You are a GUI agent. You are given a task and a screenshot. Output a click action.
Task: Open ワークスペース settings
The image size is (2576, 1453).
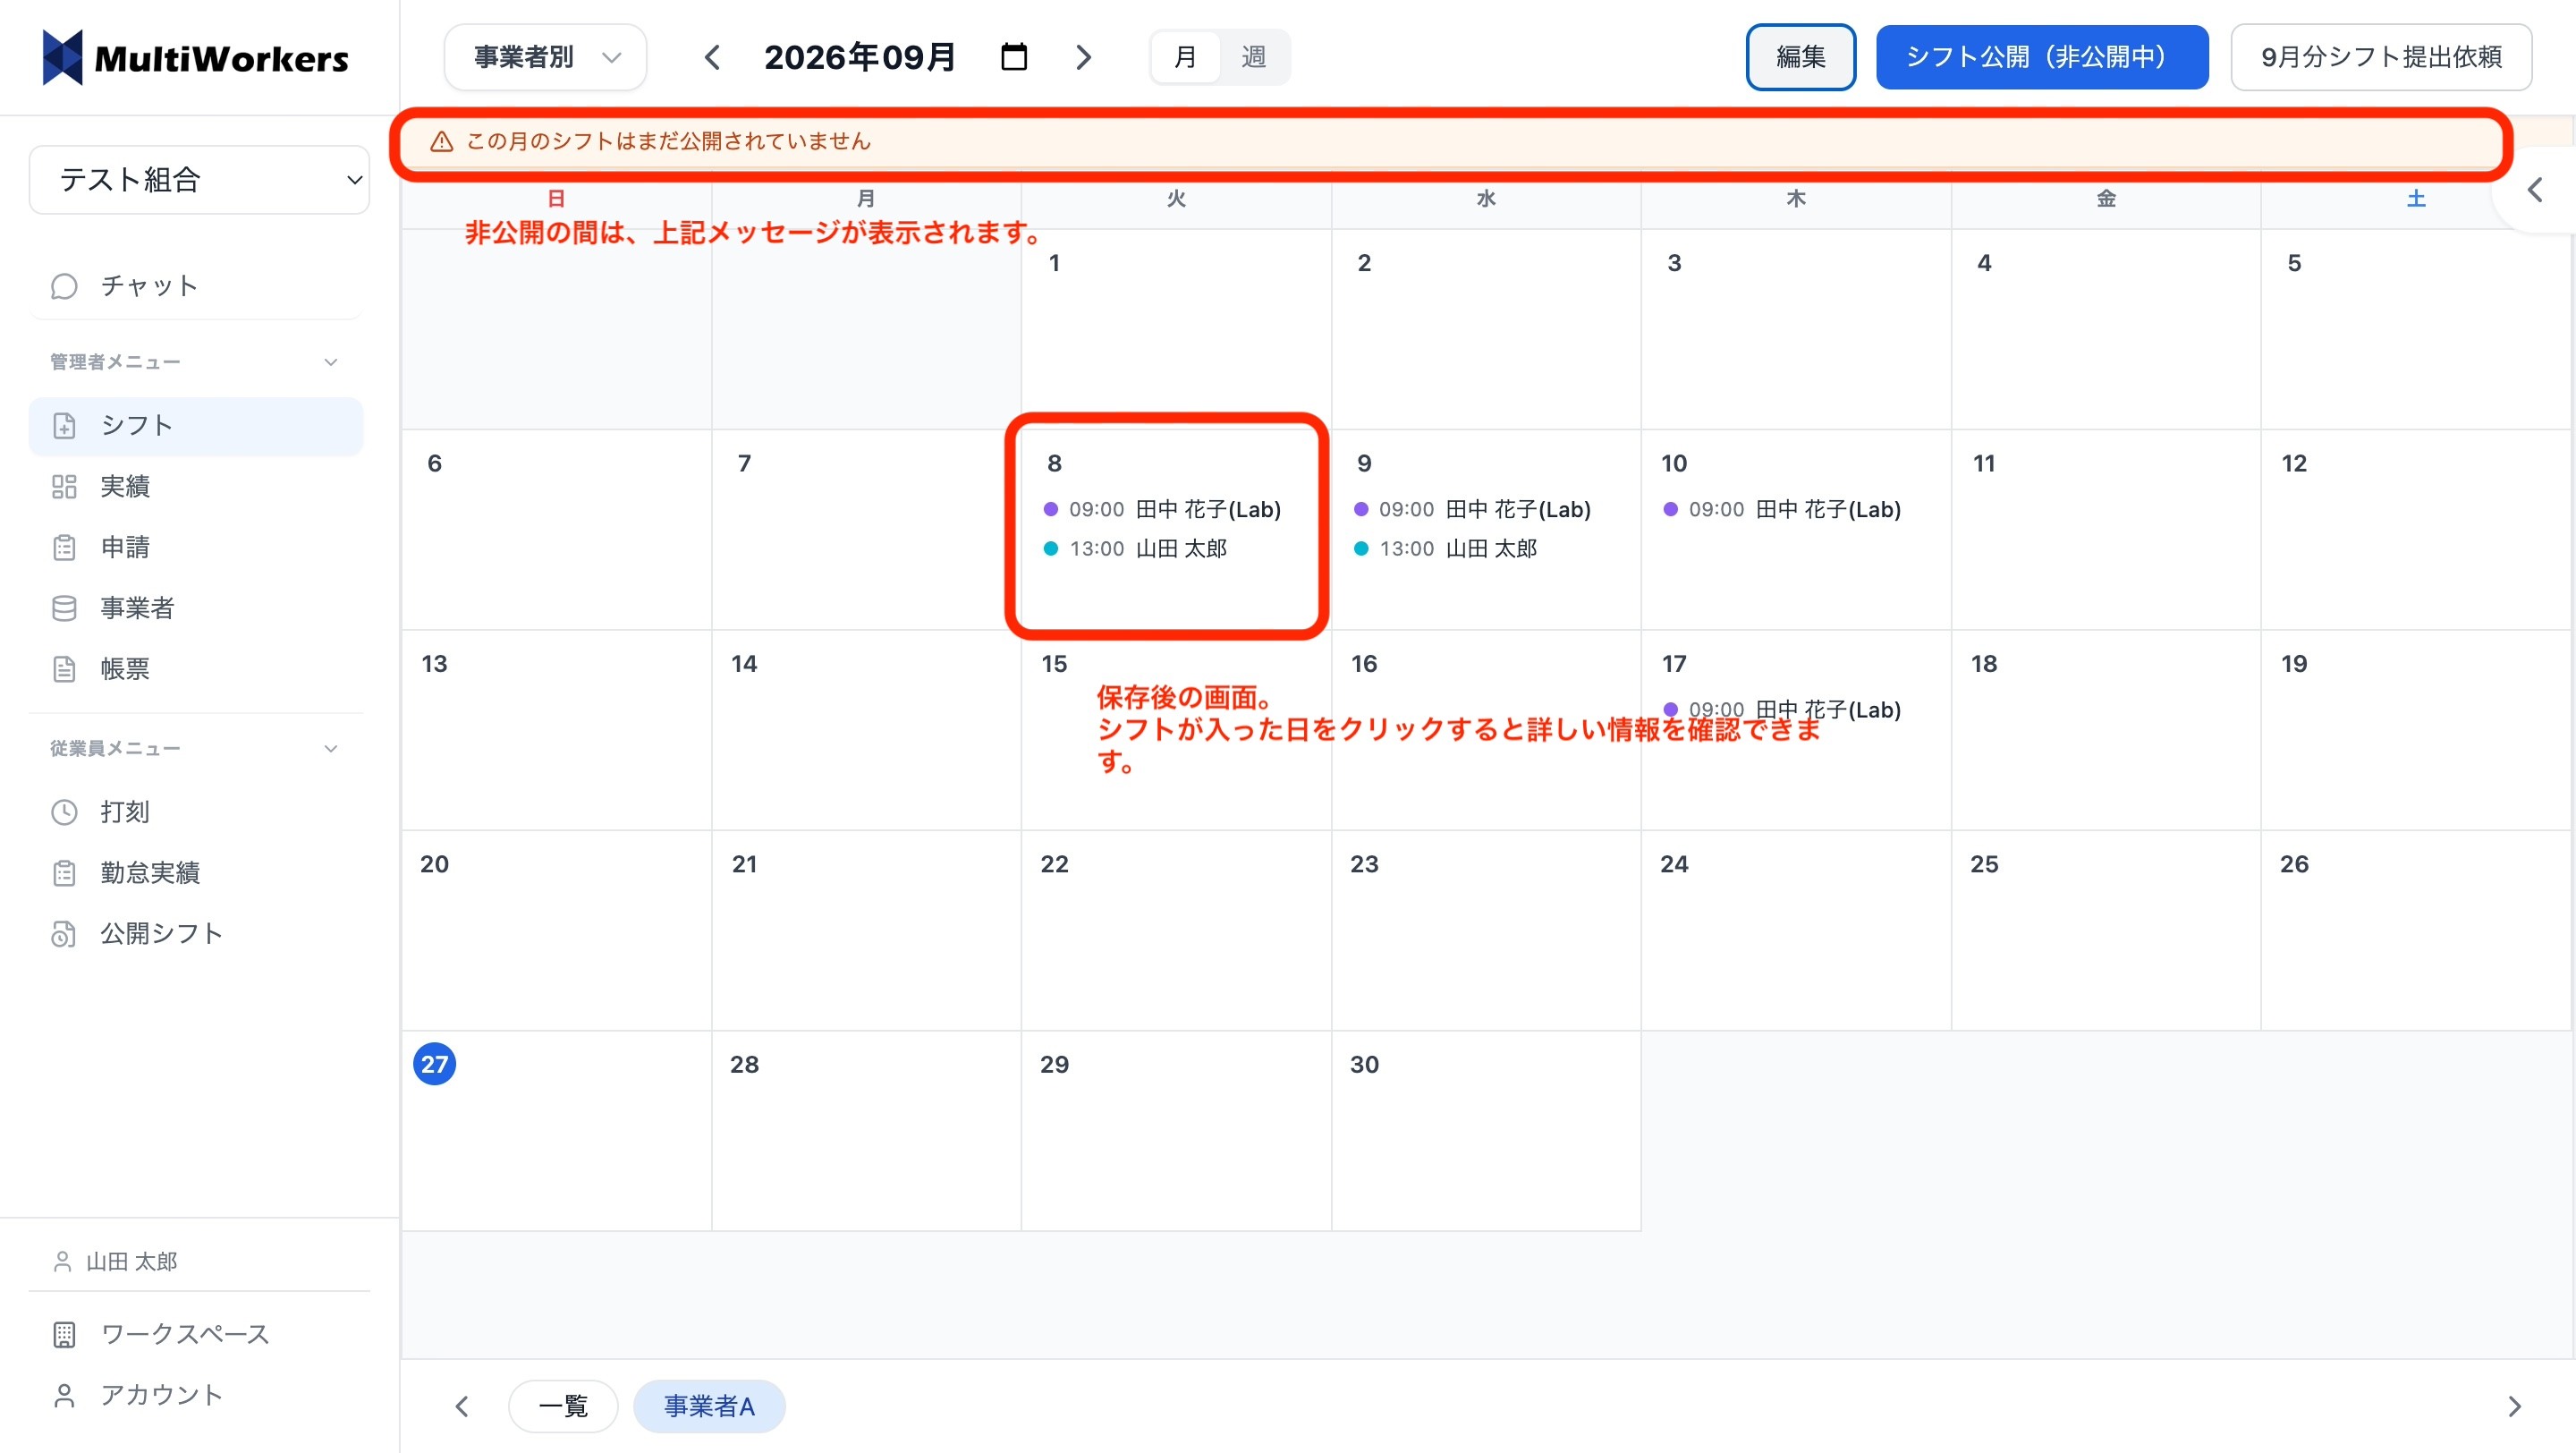click(196, 1334)
